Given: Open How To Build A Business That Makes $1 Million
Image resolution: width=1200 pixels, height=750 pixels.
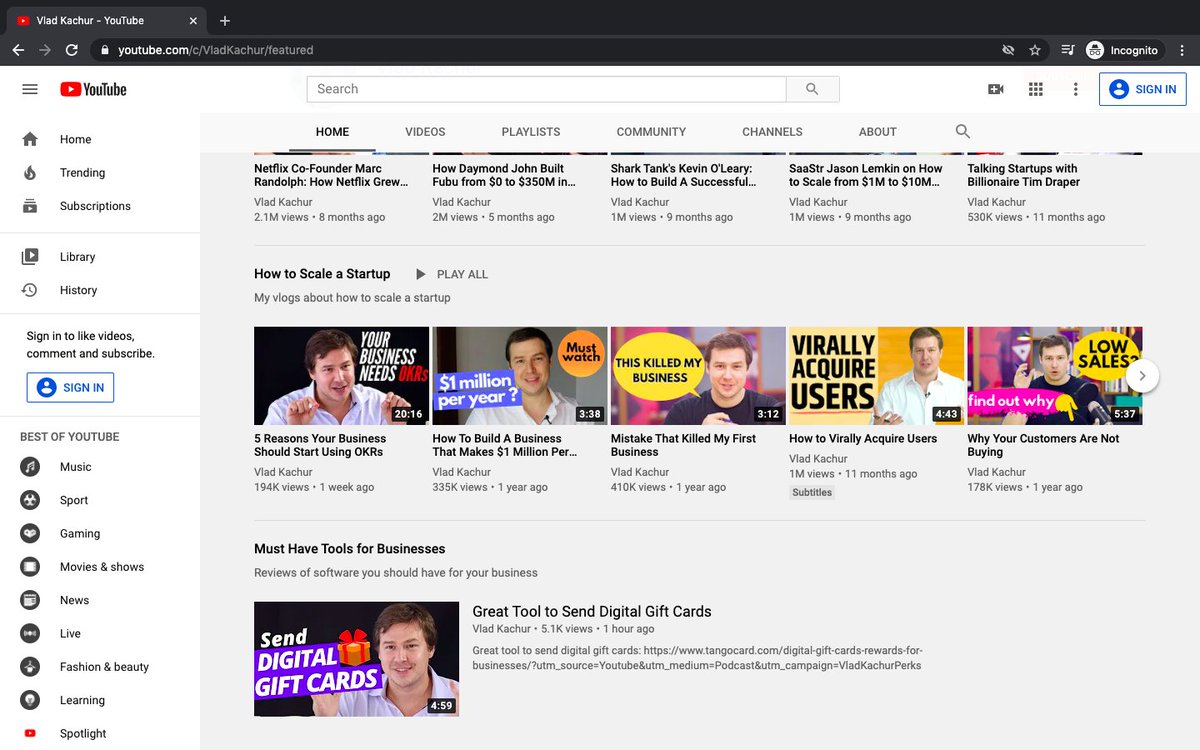Looking at the screenshot, I should click(x=505, y=445).
